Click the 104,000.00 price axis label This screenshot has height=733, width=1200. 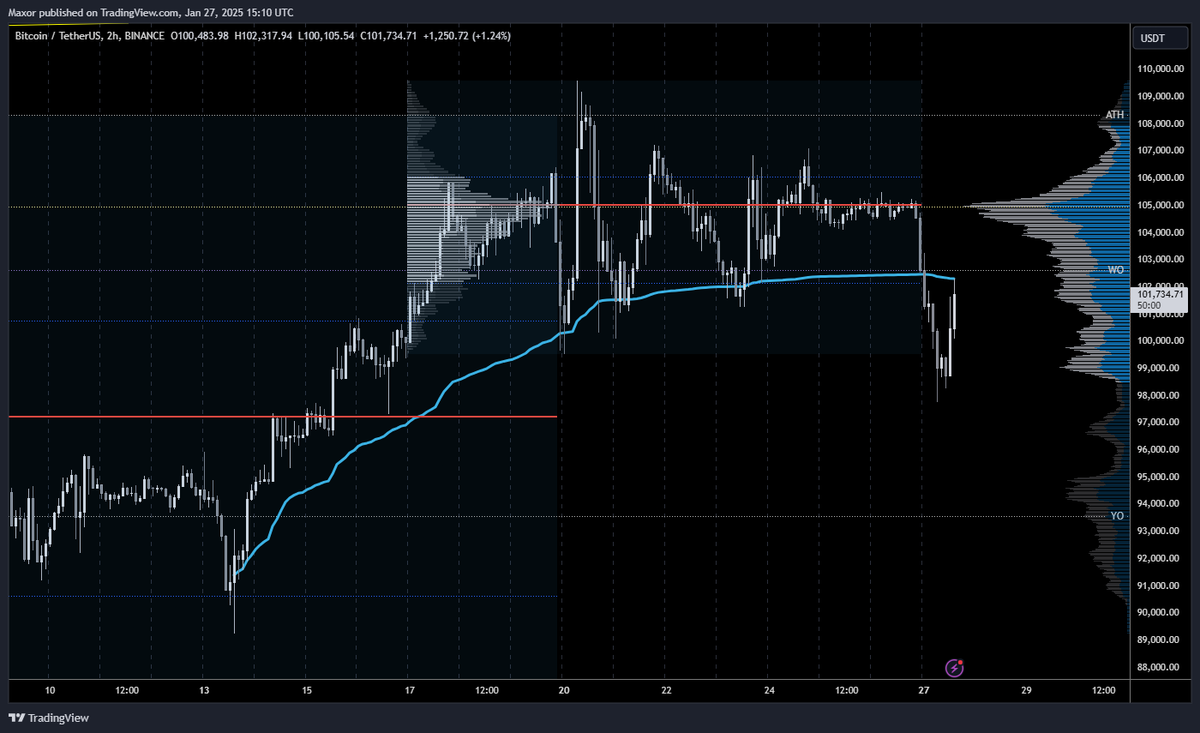pos(1160,233)
